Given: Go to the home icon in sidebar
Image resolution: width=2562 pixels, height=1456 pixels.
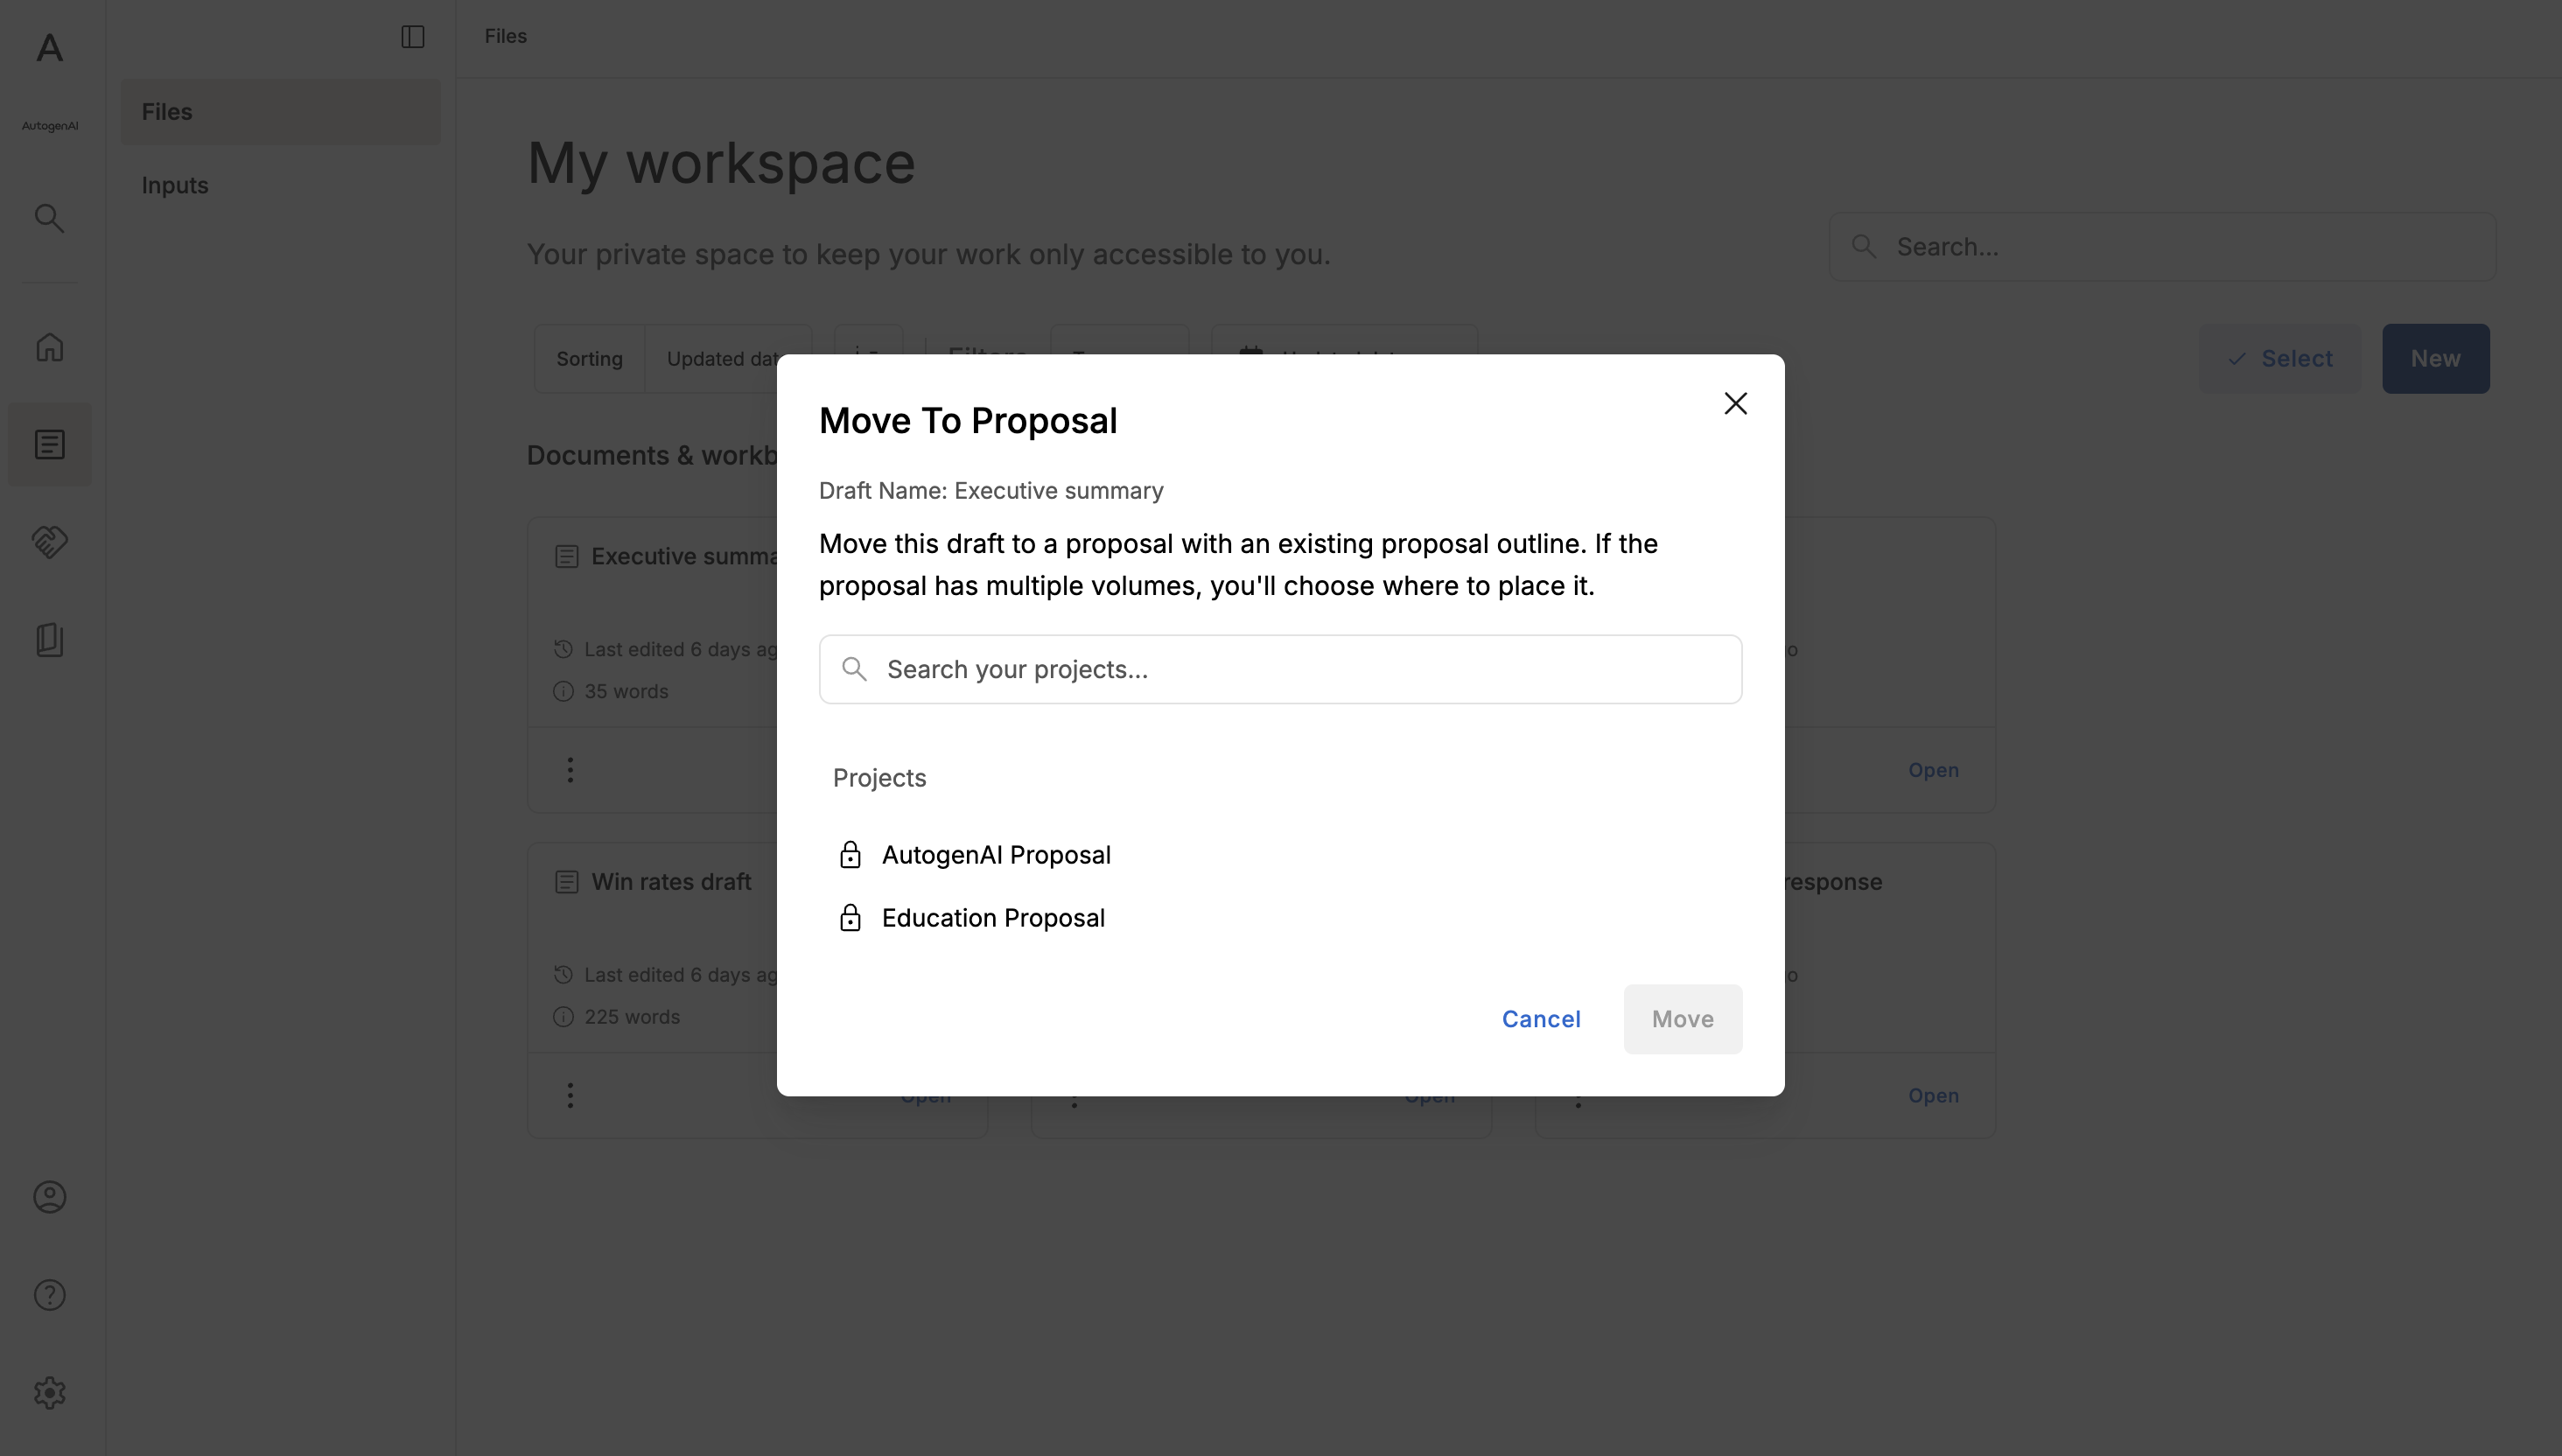Looking at the screenshot, I should [x=49, y=347].
